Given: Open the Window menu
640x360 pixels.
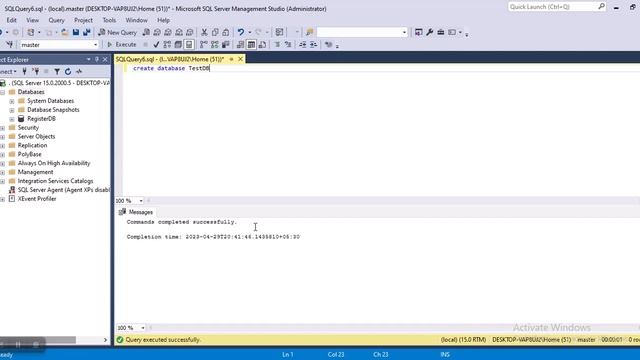Looking at the screenshot, I should [x=136, y=20].
